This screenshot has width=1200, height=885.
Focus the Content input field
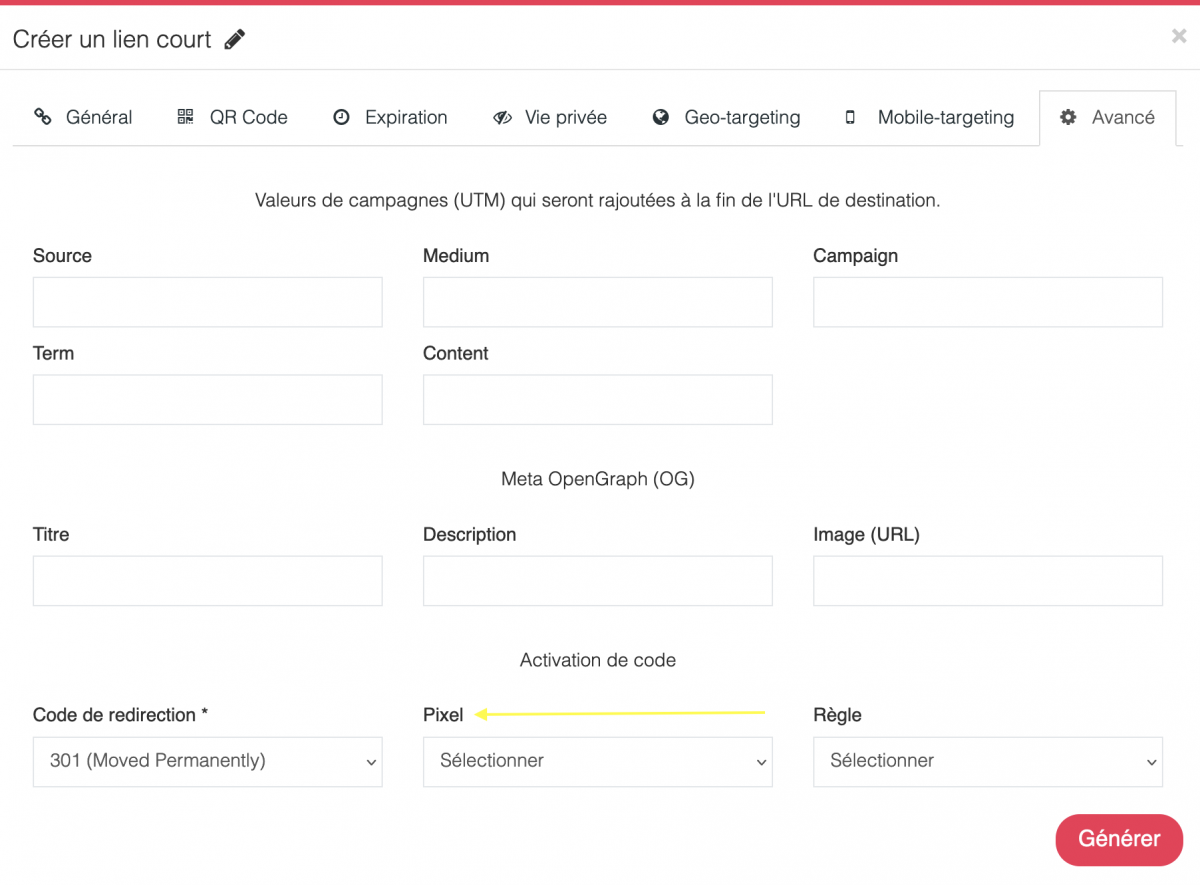598,400
